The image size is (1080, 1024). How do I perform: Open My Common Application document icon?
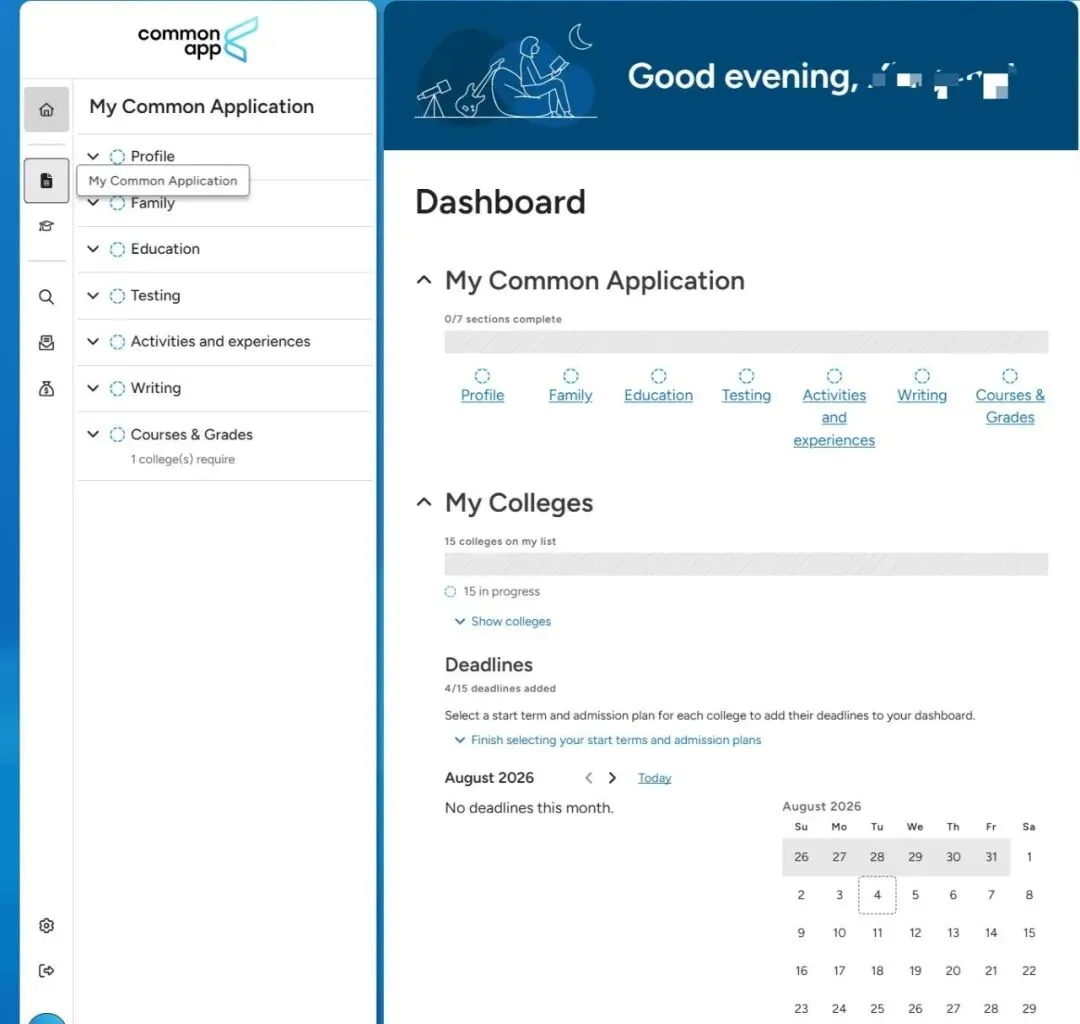pos(46,180)
